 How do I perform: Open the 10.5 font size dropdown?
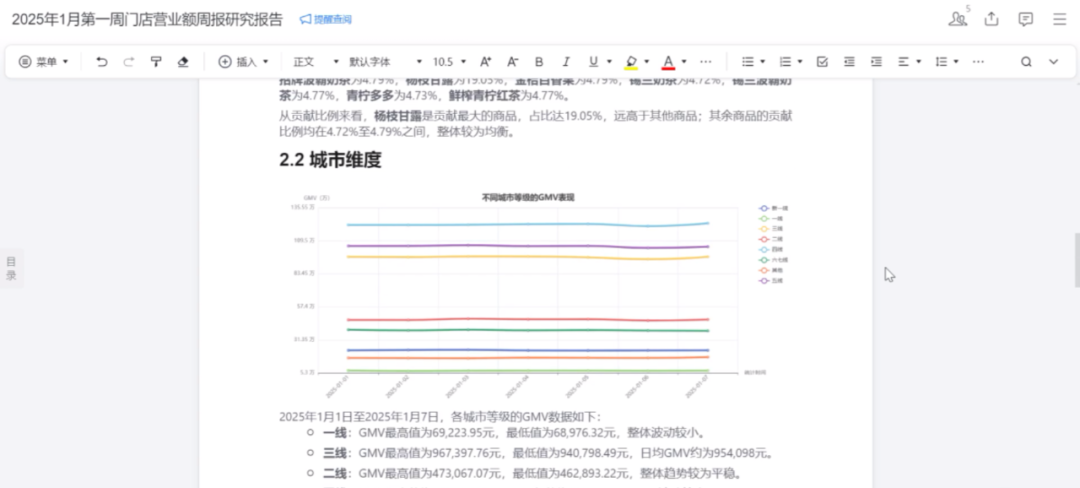[x=449, y=62]
